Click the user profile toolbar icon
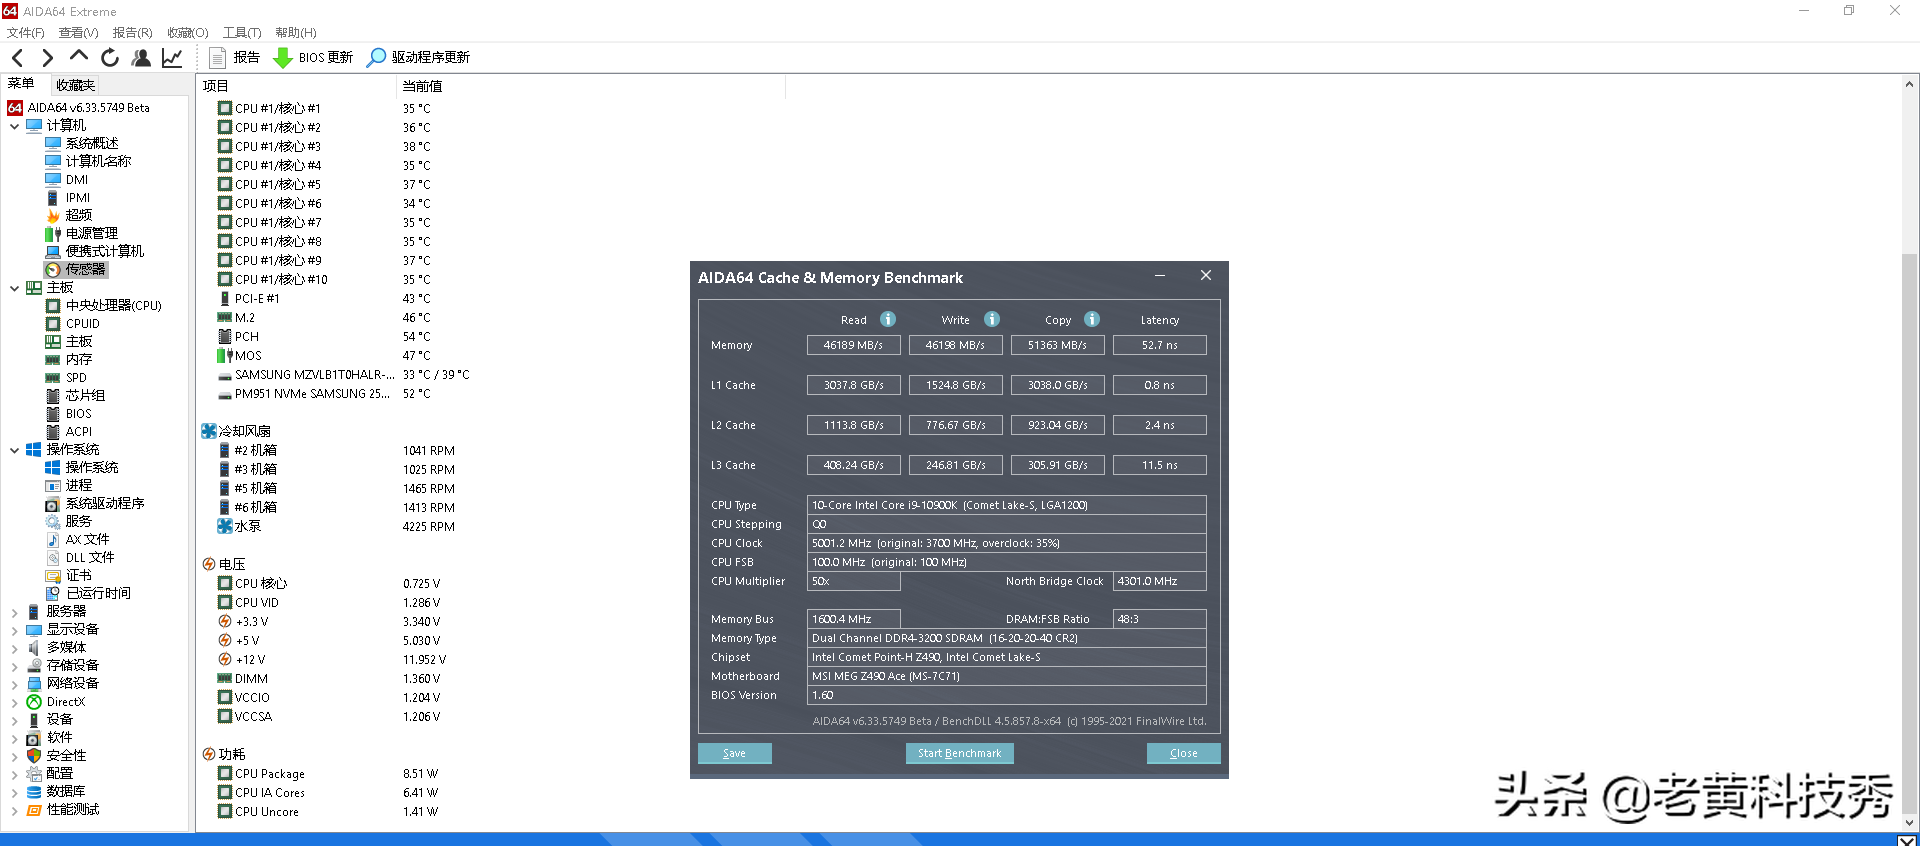The width and height of the screenshot is (1920, 846). [x=141, y=58]
